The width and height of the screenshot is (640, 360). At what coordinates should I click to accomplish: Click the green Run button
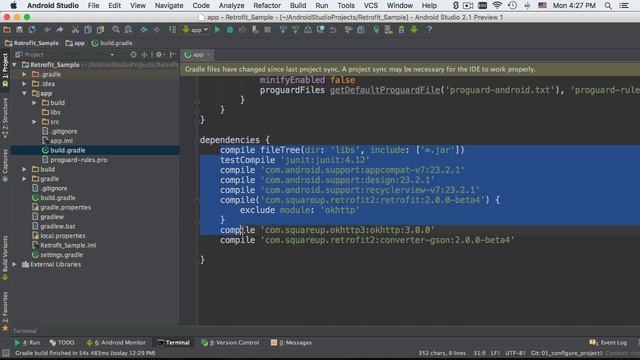[217, 30]
